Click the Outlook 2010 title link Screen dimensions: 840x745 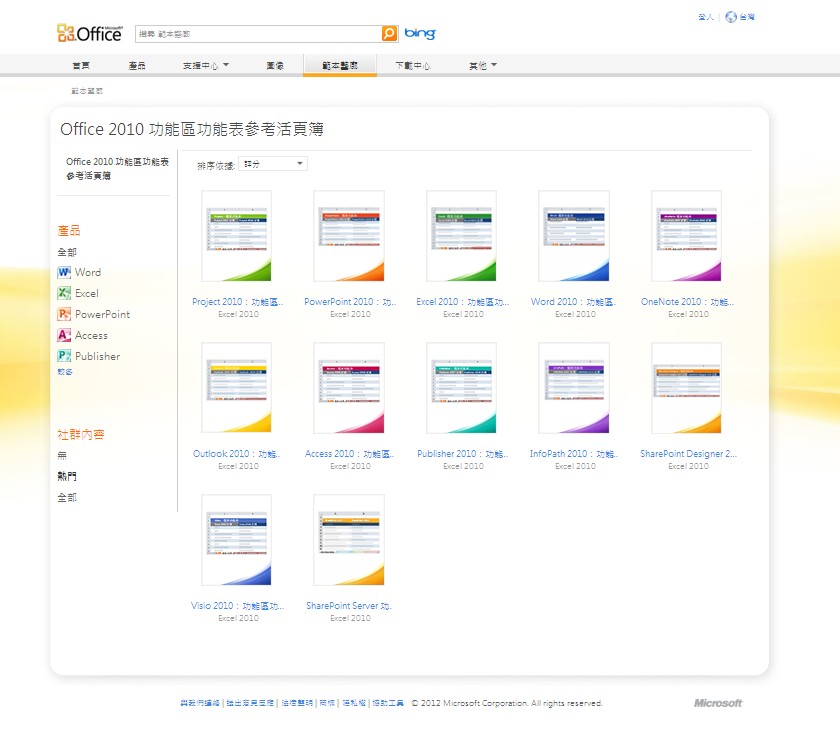coord(236,454)
